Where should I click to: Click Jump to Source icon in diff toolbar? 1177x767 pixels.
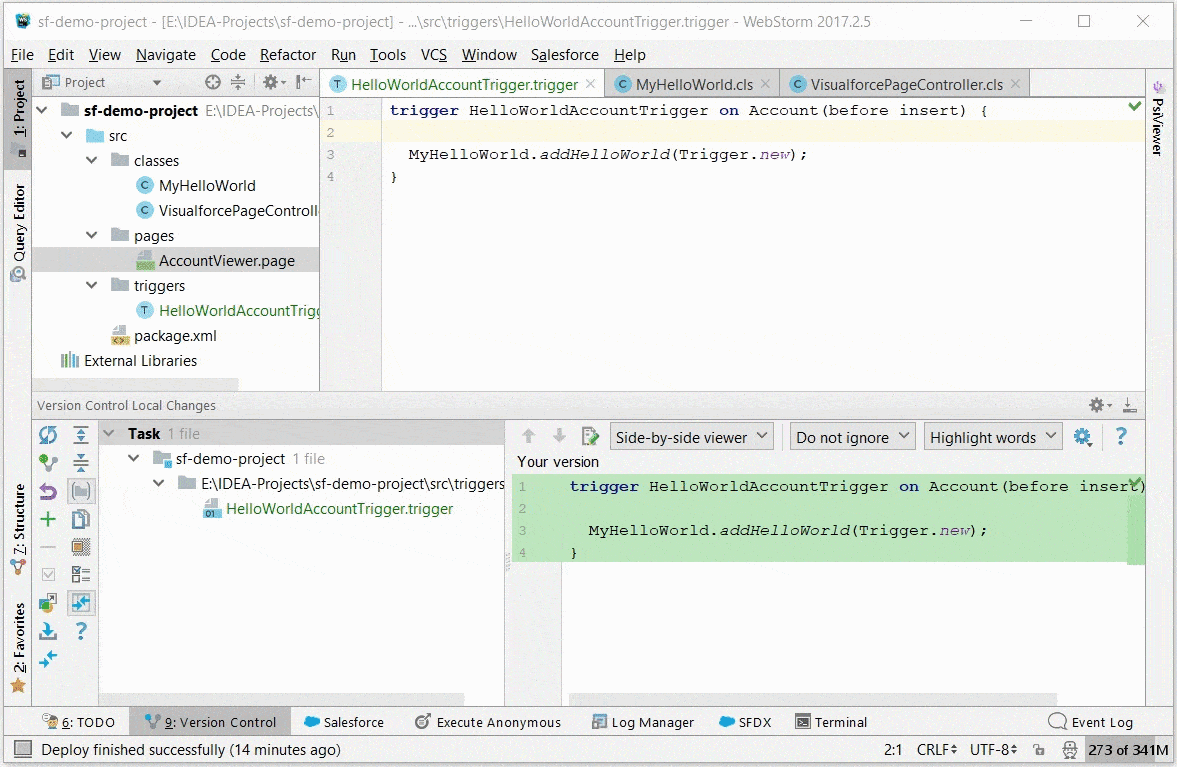pos(591,436)
